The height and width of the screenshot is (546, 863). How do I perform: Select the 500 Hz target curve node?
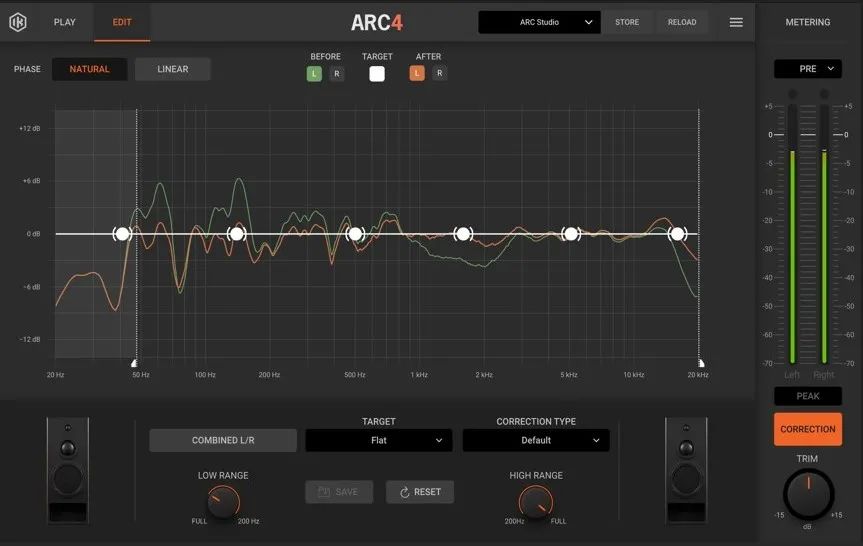click(x=355, y=234)
